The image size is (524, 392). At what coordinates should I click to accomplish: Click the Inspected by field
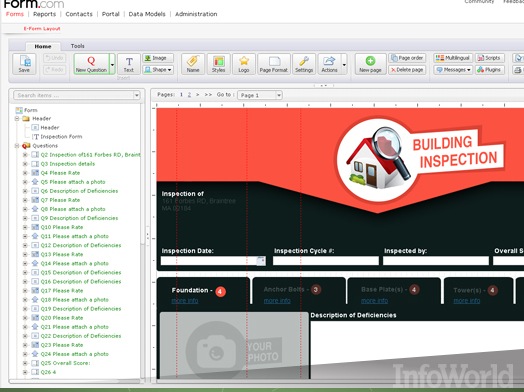(436, 261)
